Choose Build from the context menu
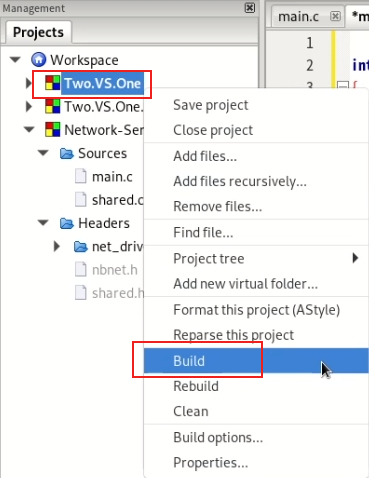 256,361
